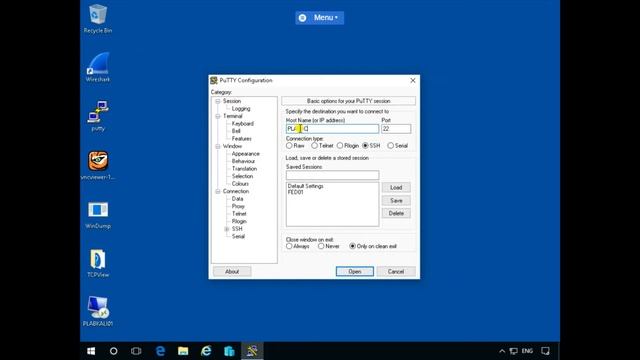
Task: Close the PuTTY Configuration dialog
Action: pos(413,80)
